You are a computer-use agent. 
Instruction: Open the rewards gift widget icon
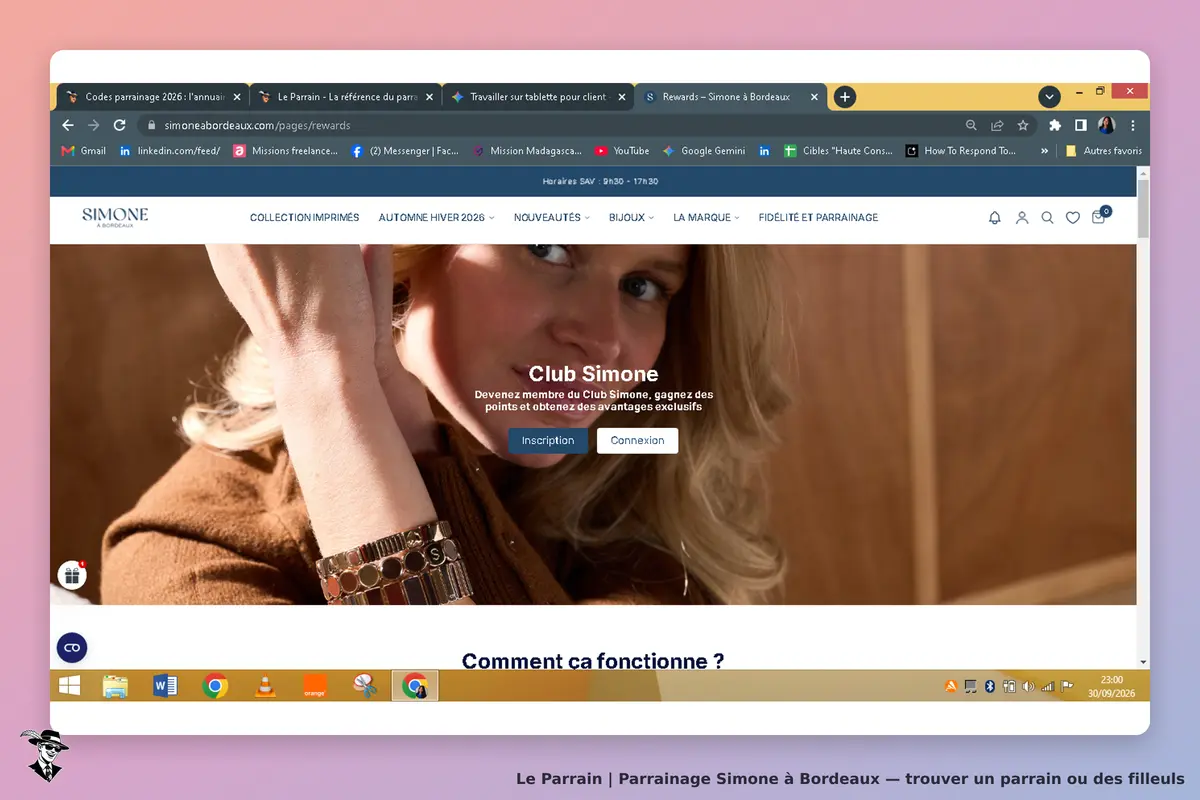72,575
